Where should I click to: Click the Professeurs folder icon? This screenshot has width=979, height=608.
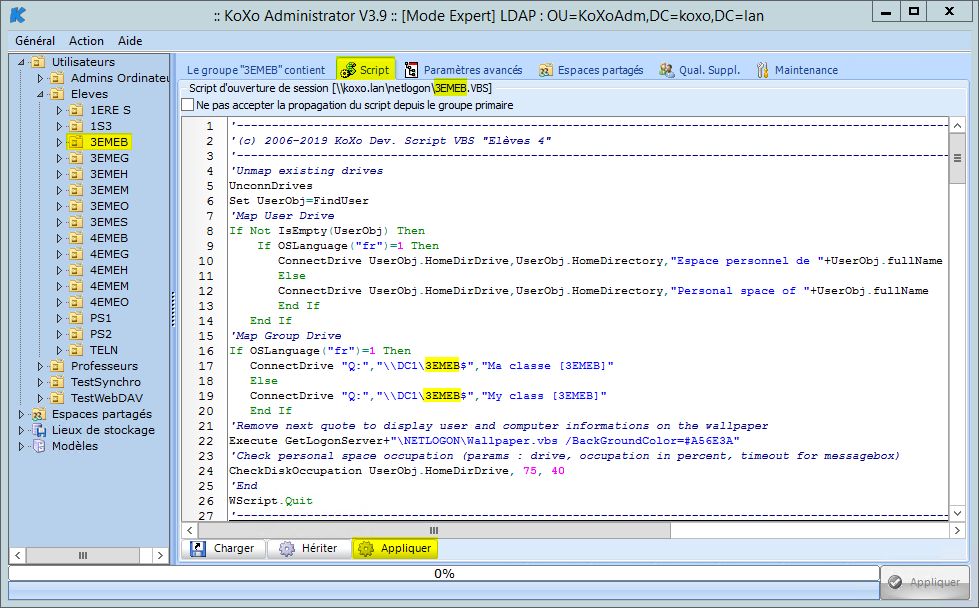pos(57,366)
